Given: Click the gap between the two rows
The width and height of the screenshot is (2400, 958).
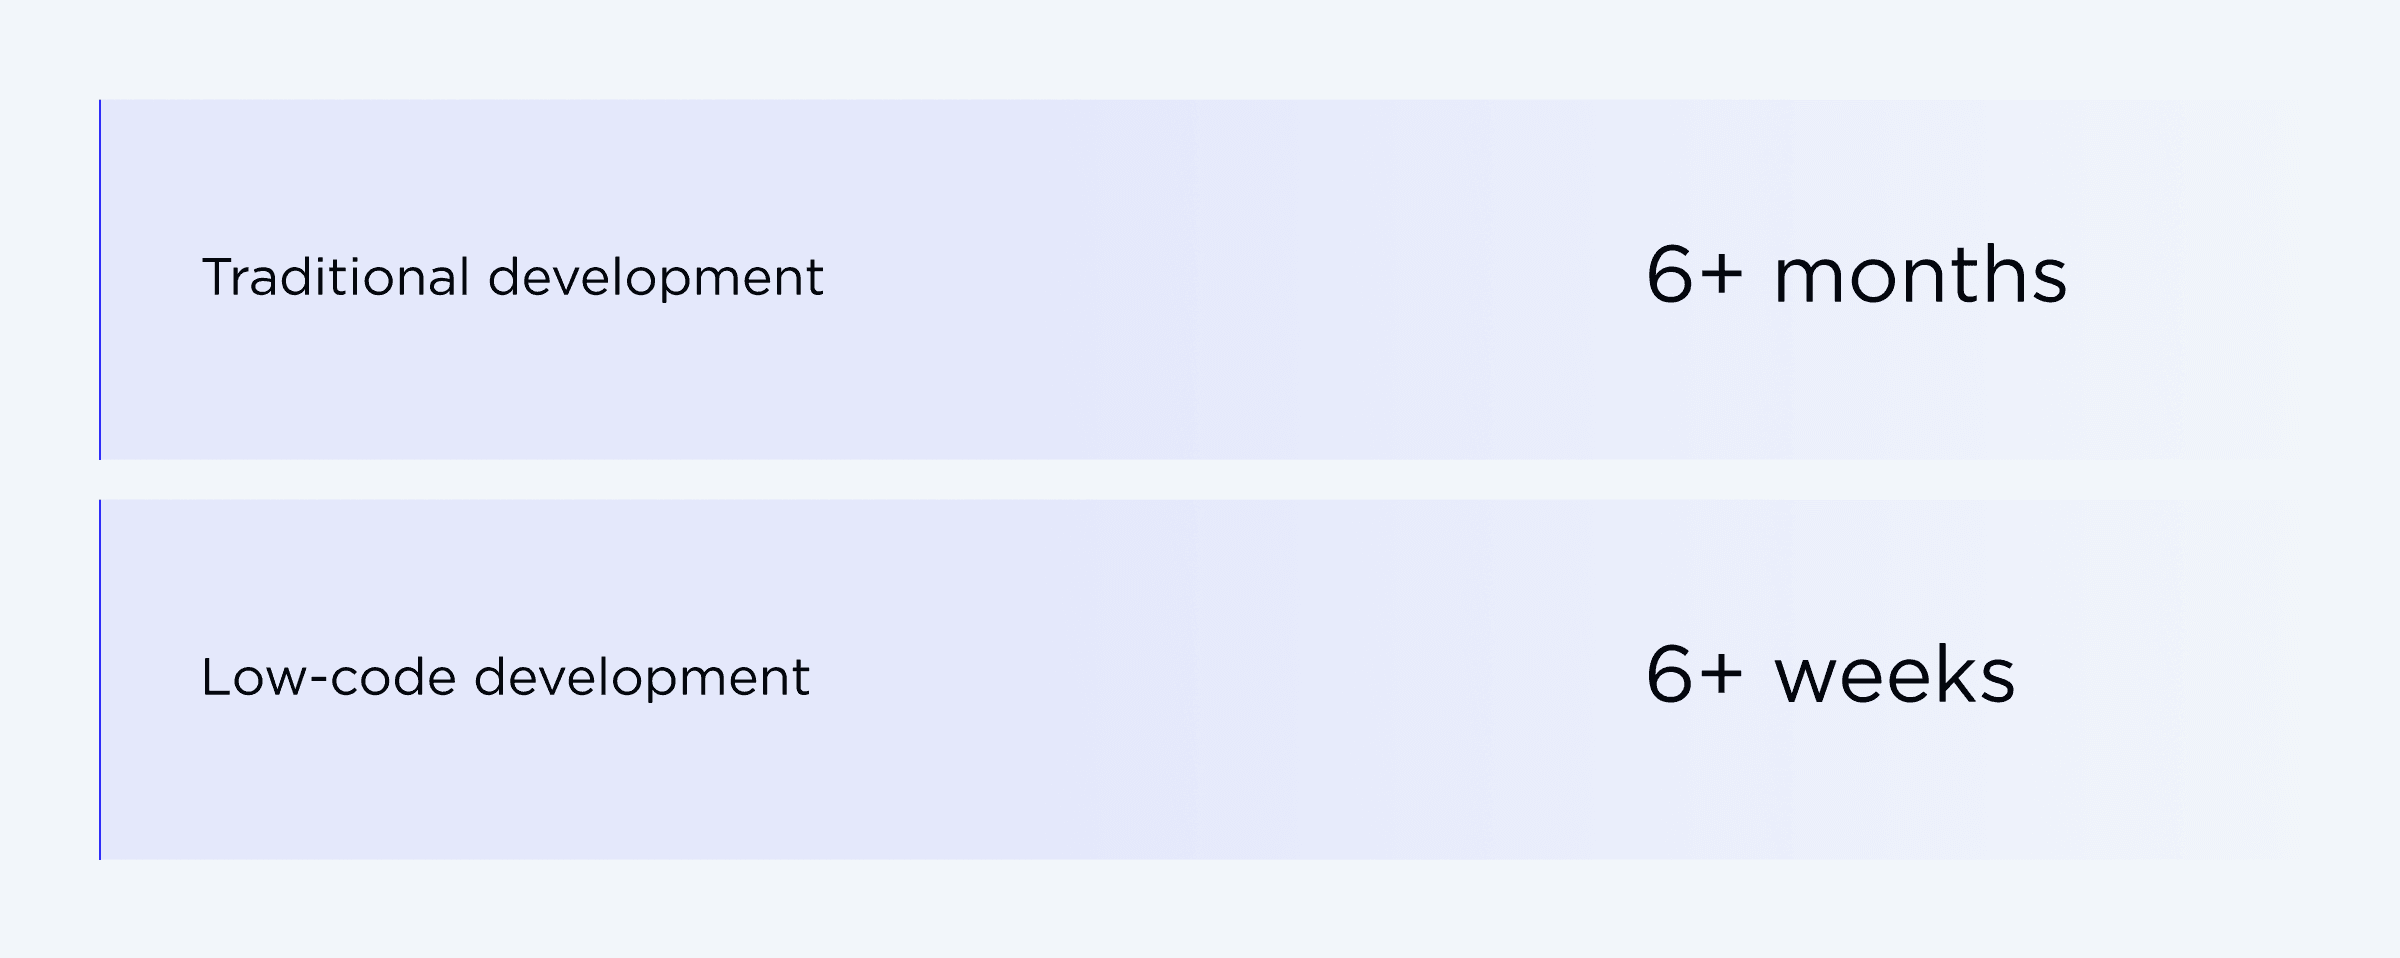Looking at the screenshot, I should pyautogui.click(x=1200, y=480).
